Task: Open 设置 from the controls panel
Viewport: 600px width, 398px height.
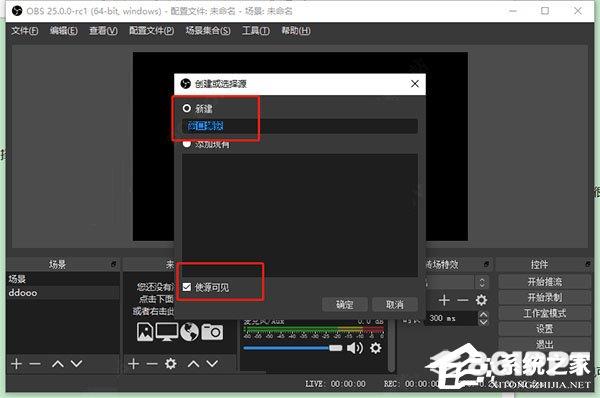Action: (545, 329)
